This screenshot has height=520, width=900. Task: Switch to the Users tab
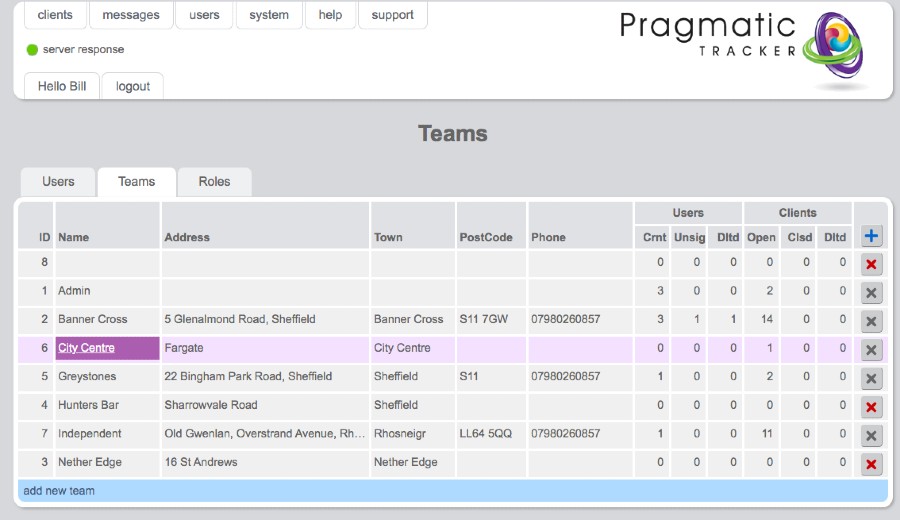point(58,182)
